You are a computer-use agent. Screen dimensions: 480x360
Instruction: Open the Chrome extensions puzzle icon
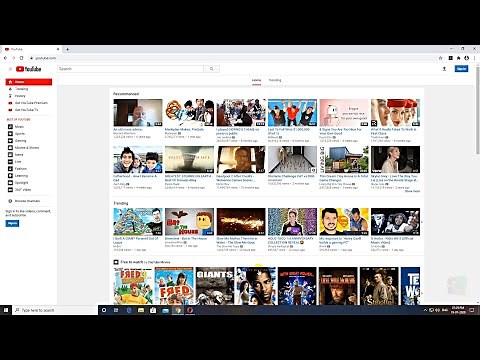pos(459,58)
